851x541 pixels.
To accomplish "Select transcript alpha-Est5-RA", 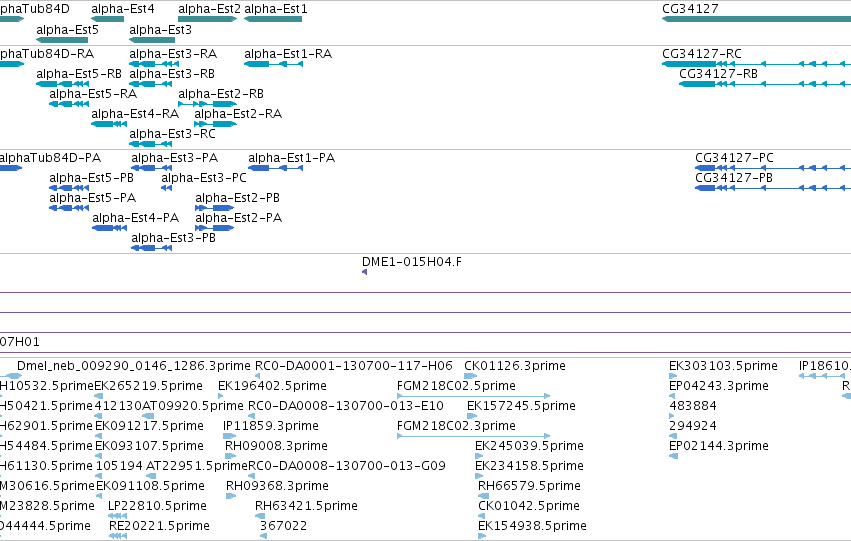I will click(69, 104).
